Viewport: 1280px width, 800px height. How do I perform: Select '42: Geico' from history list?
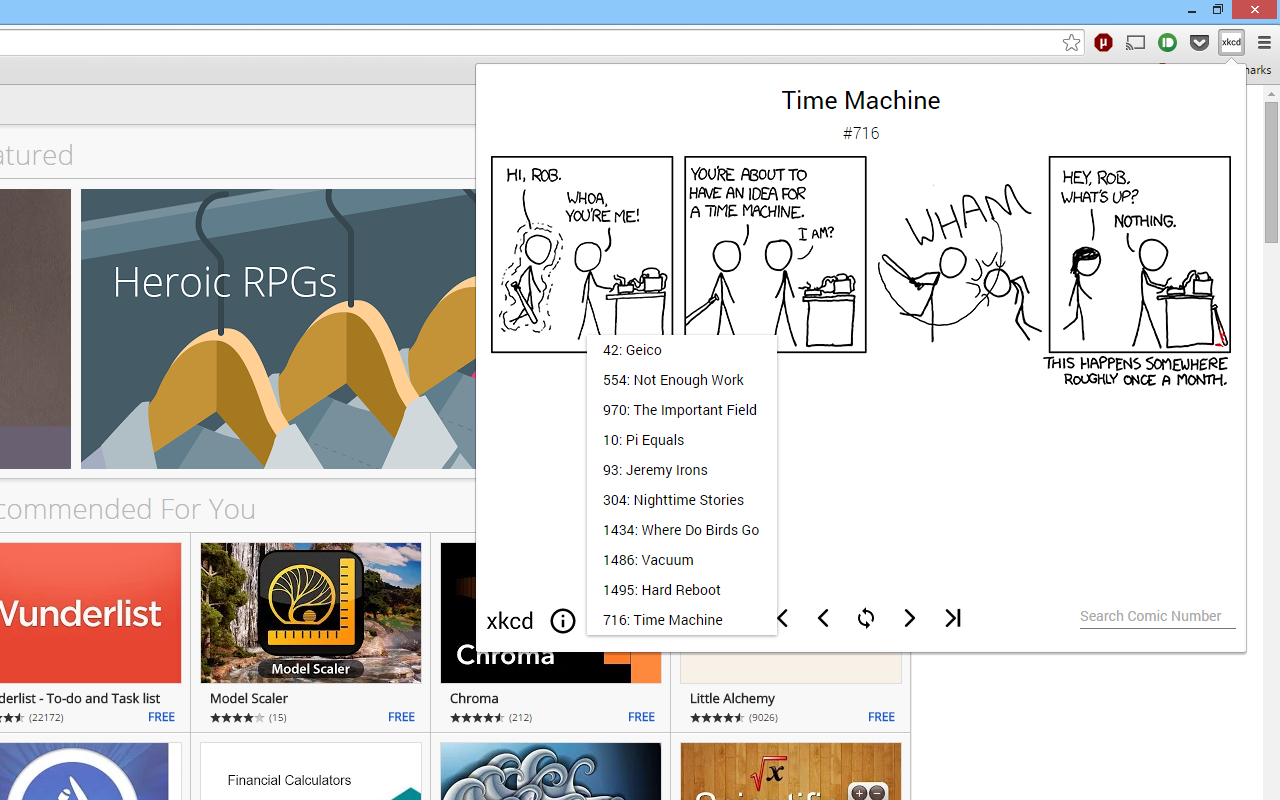click(682, 350)
